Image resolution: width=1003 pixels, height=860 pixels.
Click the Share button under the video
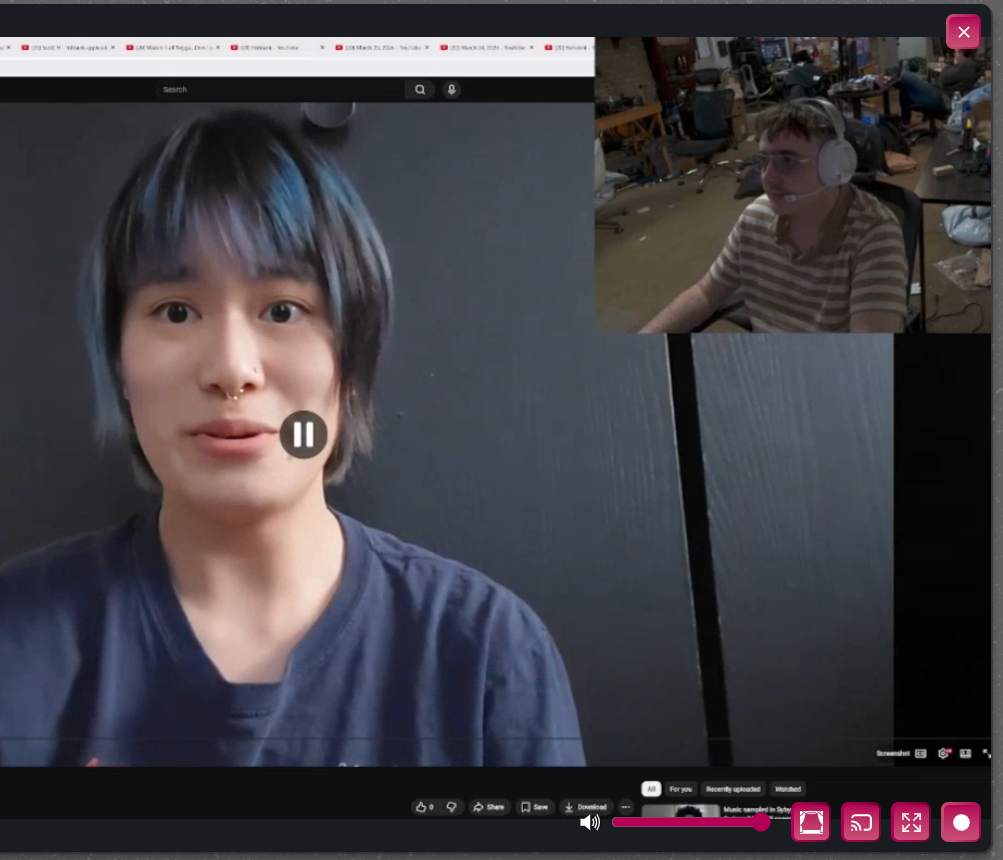[x=488, y=807]
